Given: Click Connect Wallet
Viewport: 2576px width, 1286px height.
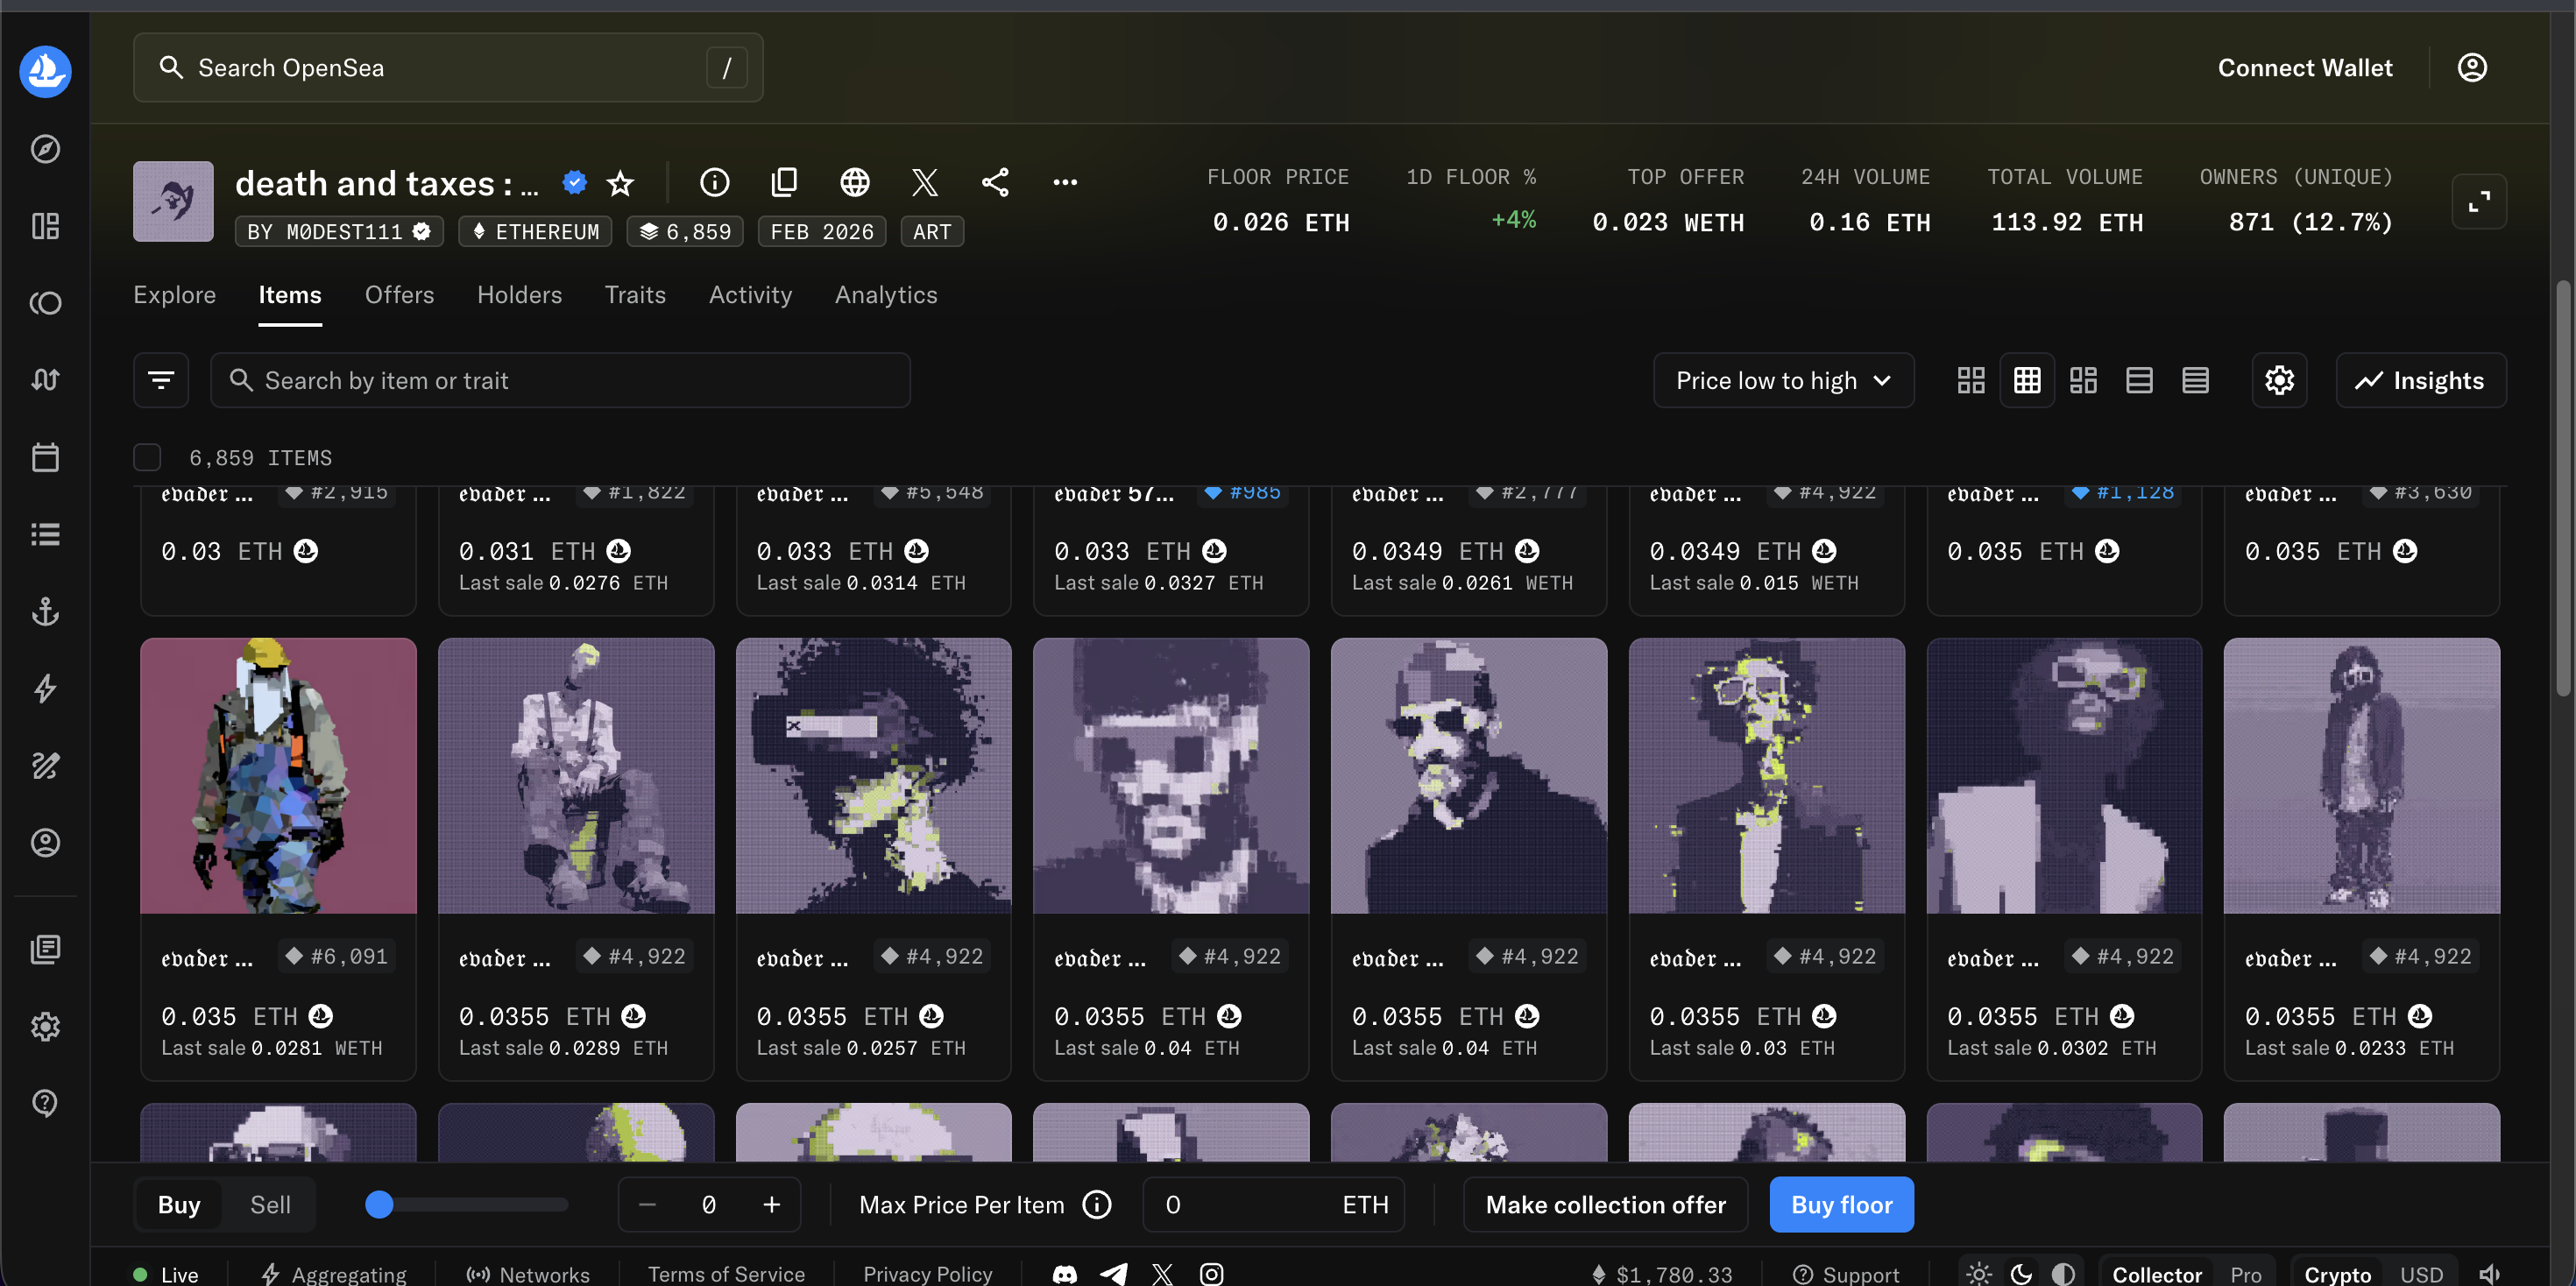Looking at the screenshot, I should (2305, 68).
